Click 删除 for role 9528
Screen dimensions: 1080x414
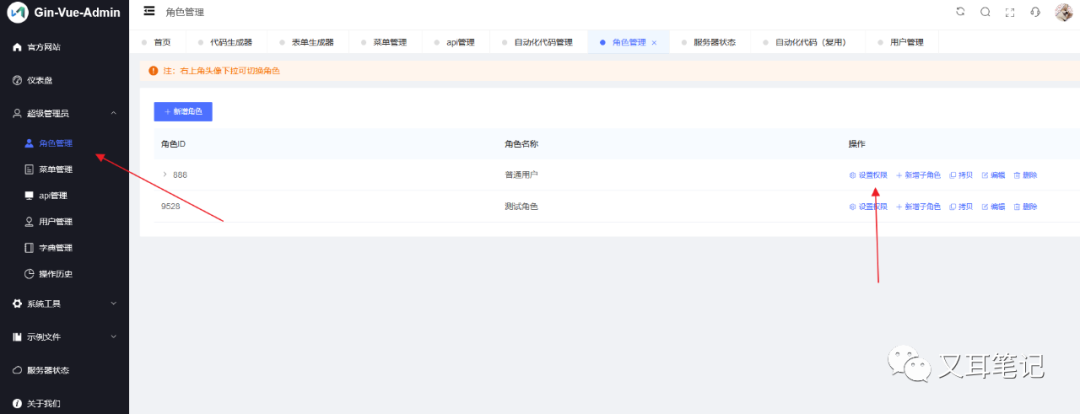(x=1026, y=206)
